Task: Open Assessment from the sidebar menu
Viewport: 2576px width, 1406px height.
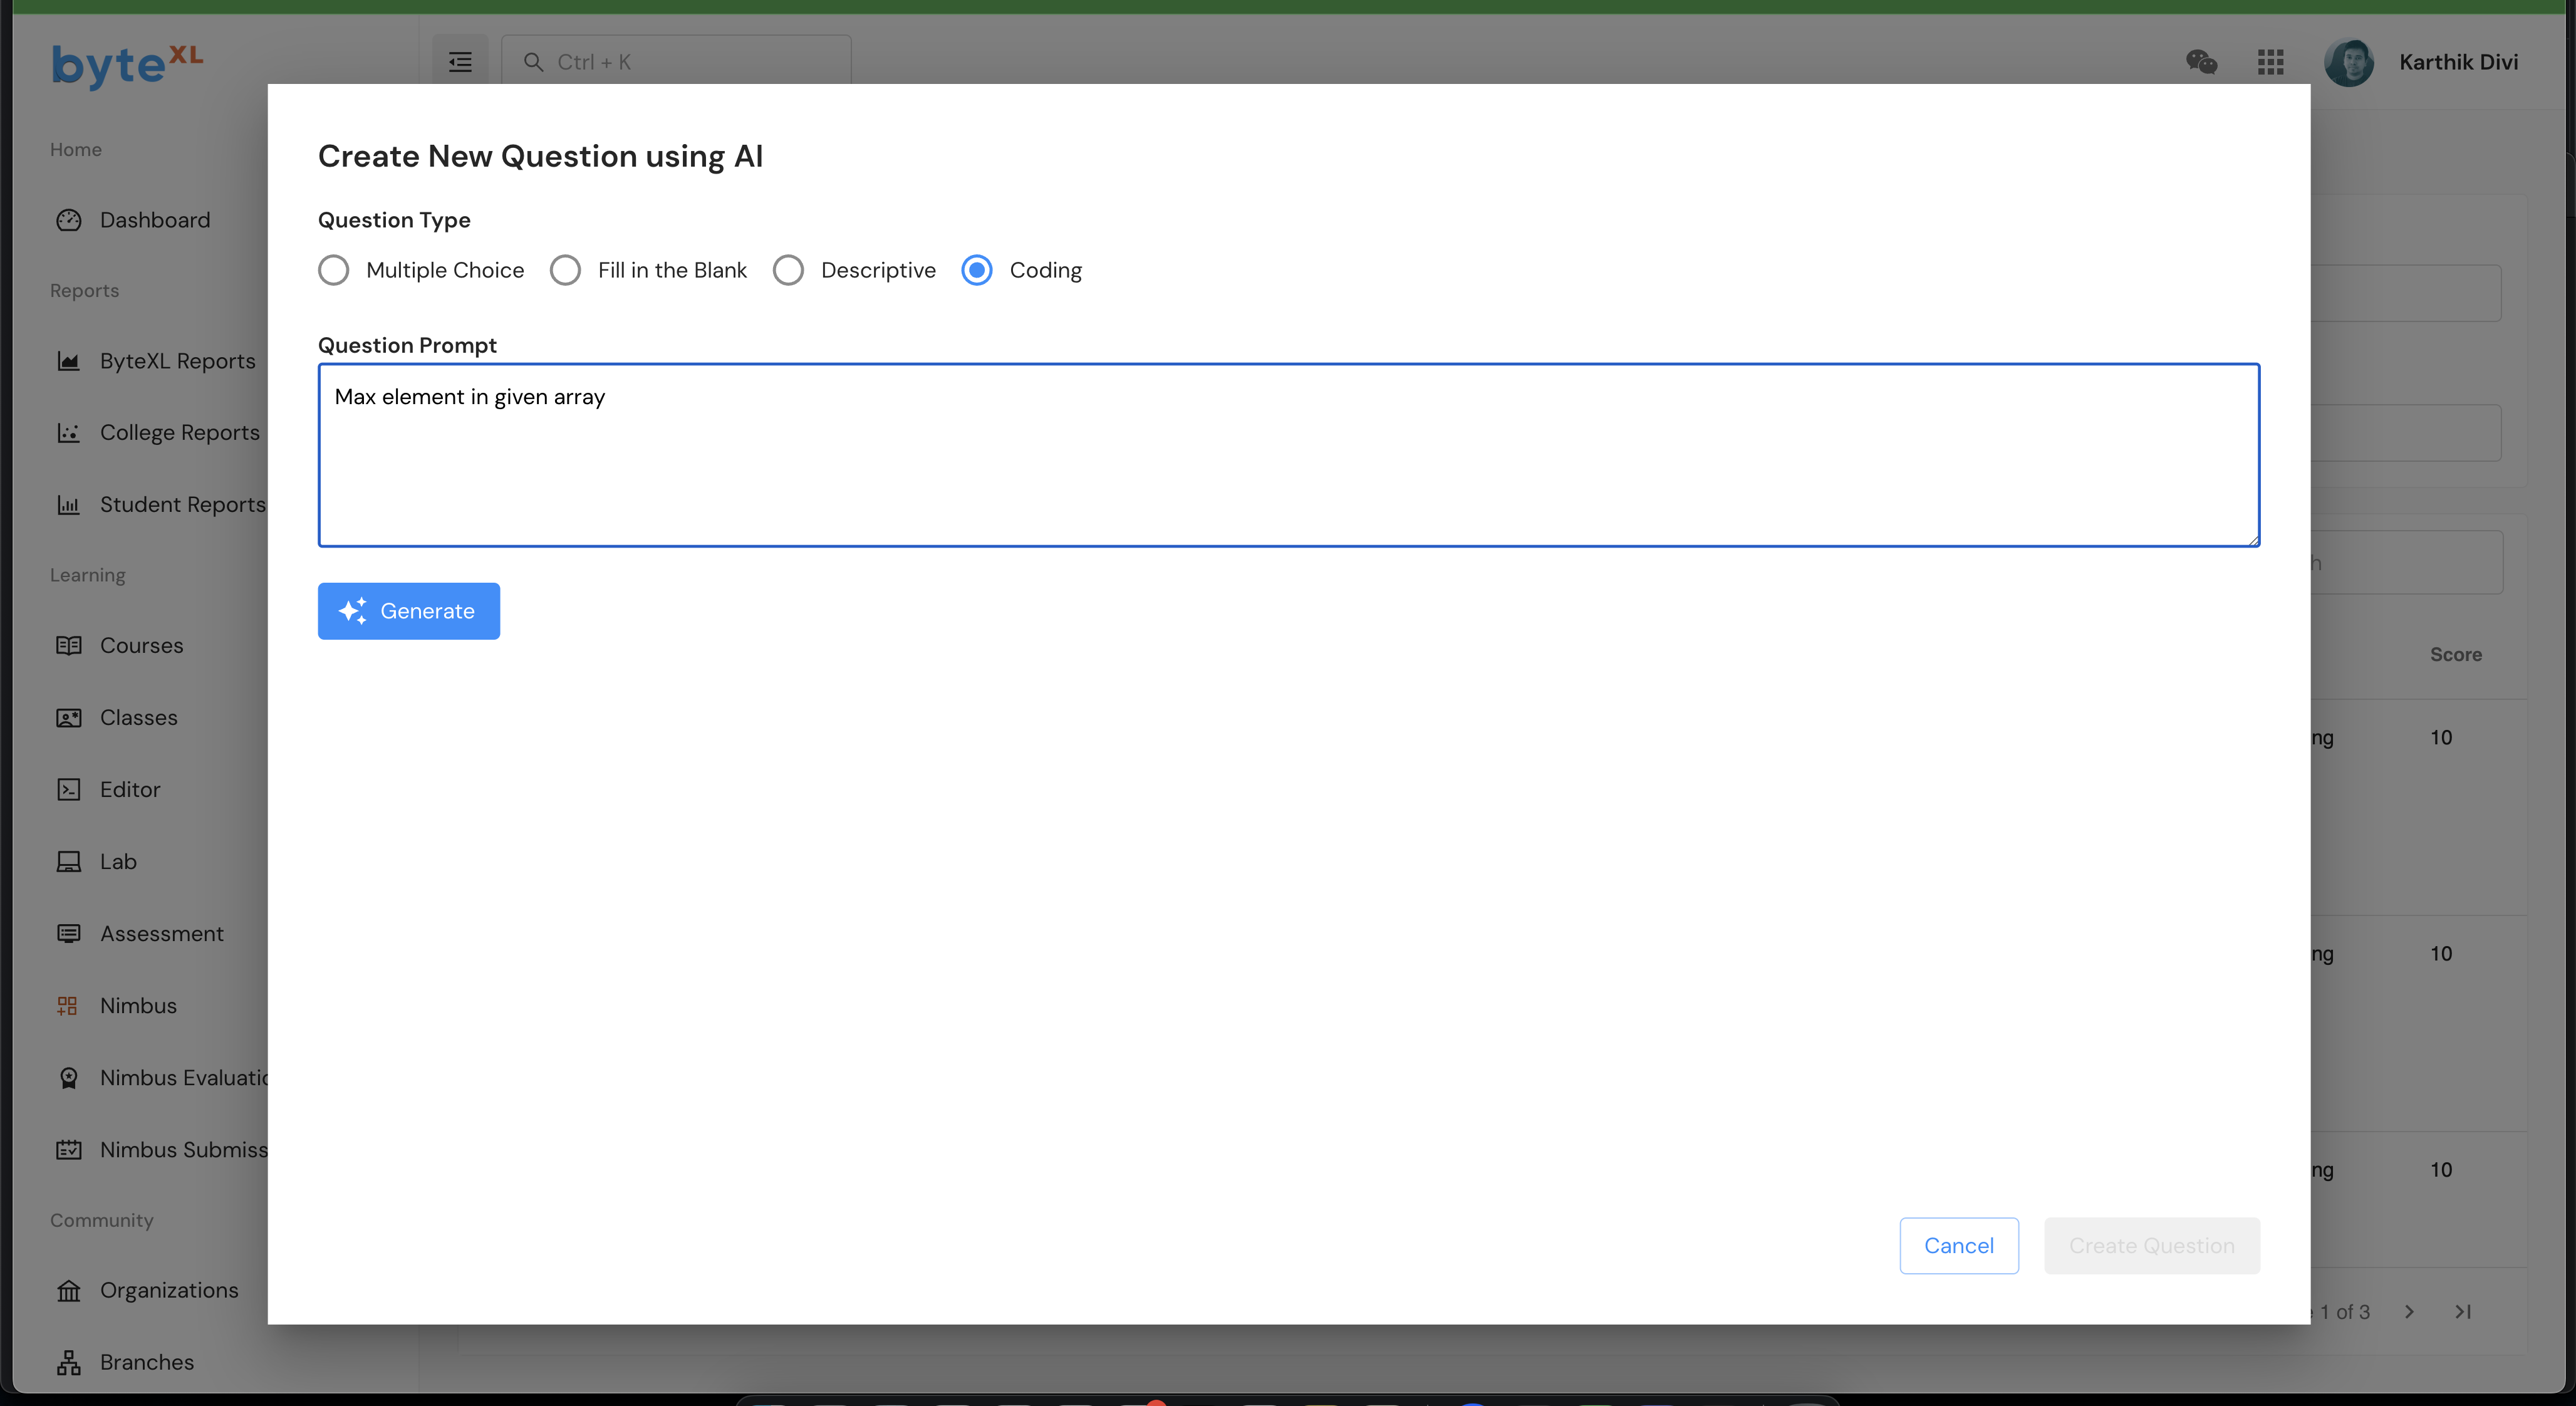Action: [x=161, y=934]
